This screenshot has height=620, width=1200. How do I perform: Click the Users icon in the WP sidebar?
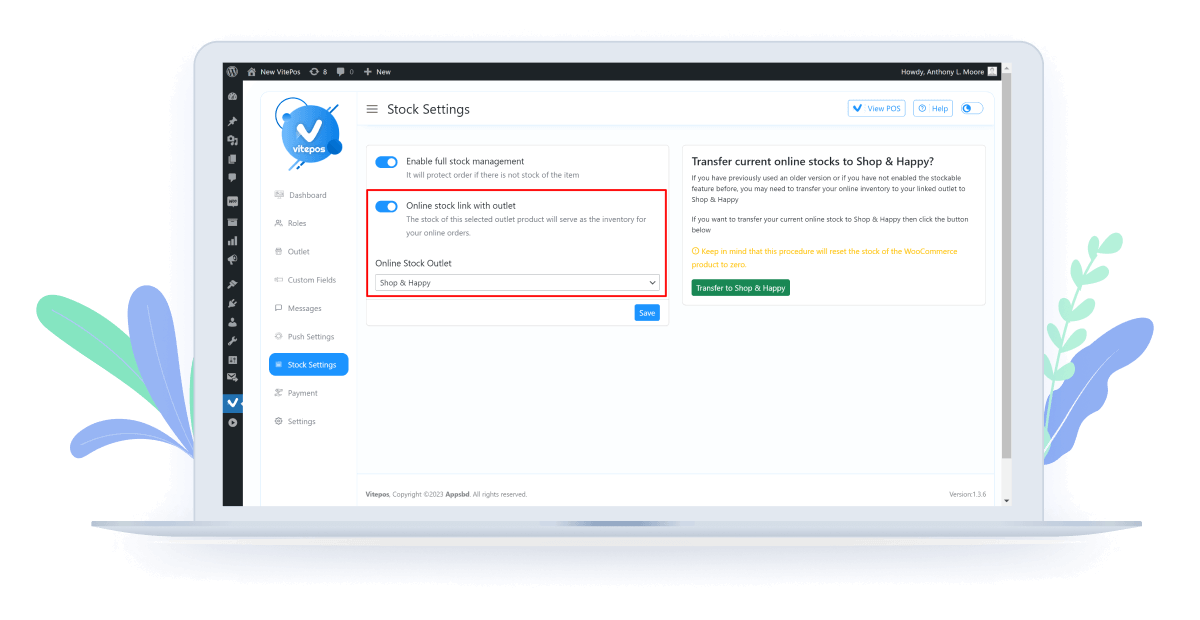tap(232, 322)
